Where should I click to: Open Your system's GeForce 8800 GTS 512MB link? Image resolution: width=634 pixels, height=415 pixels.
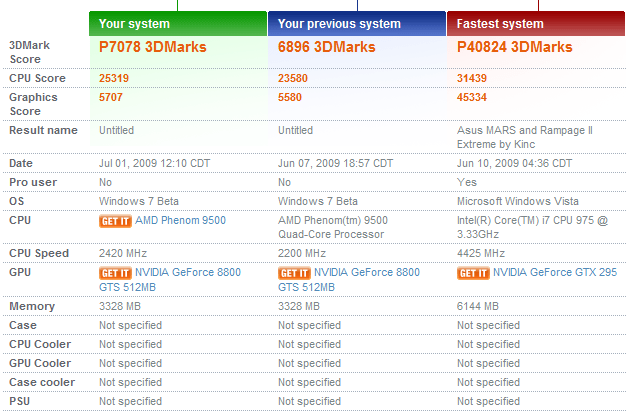click(170, 279)
